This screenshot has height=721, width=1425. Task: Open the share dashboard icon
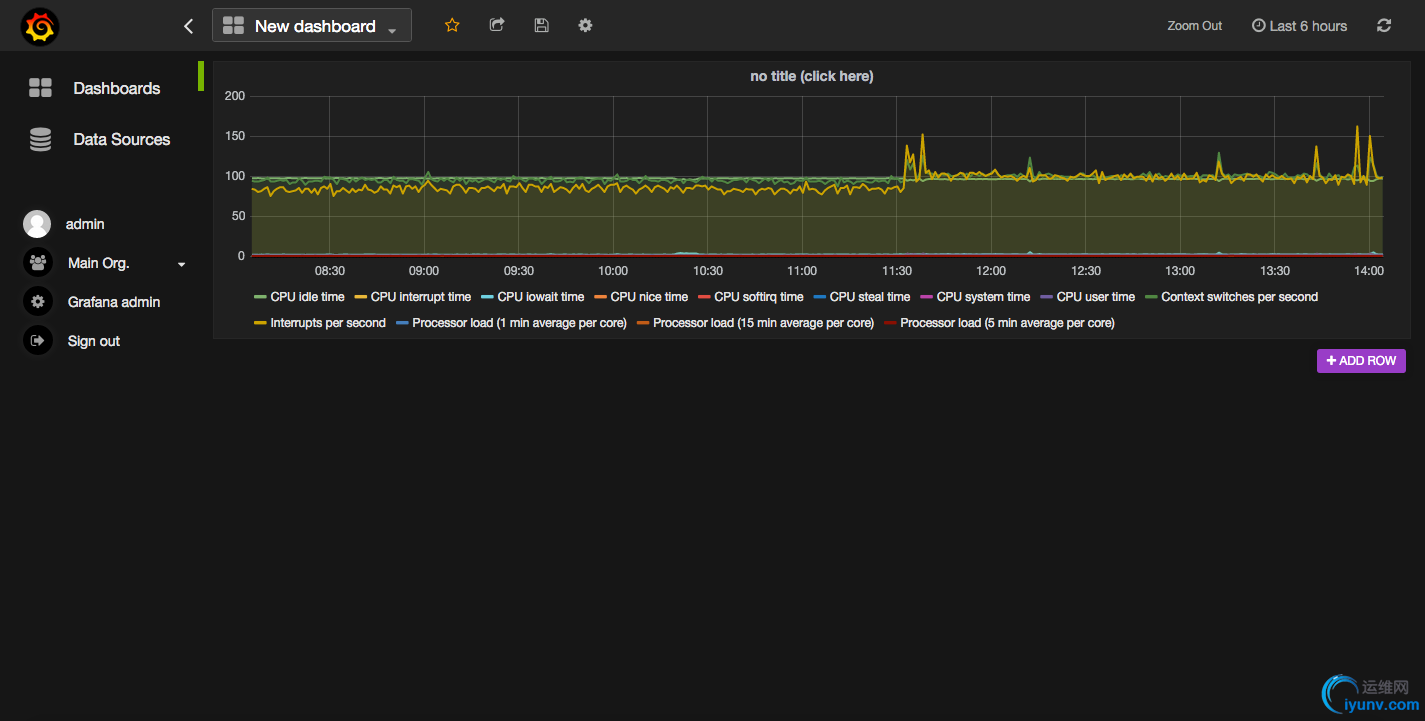point(497,25)
